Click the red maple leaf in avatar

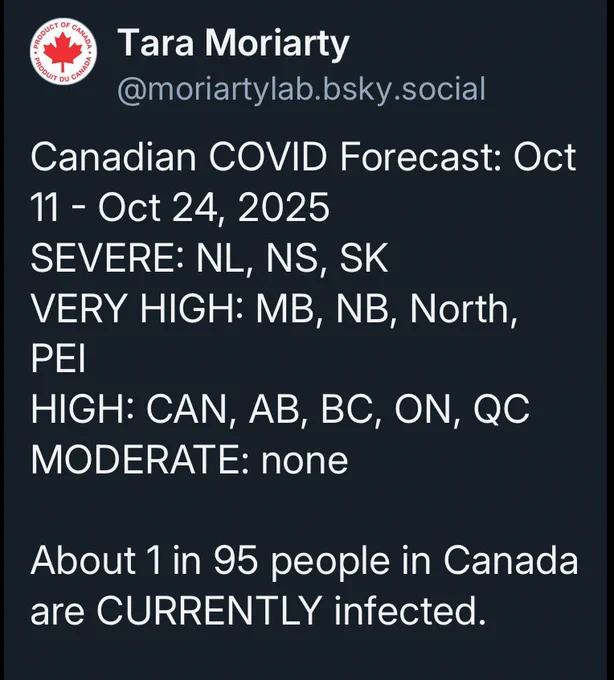coord(63,52)
